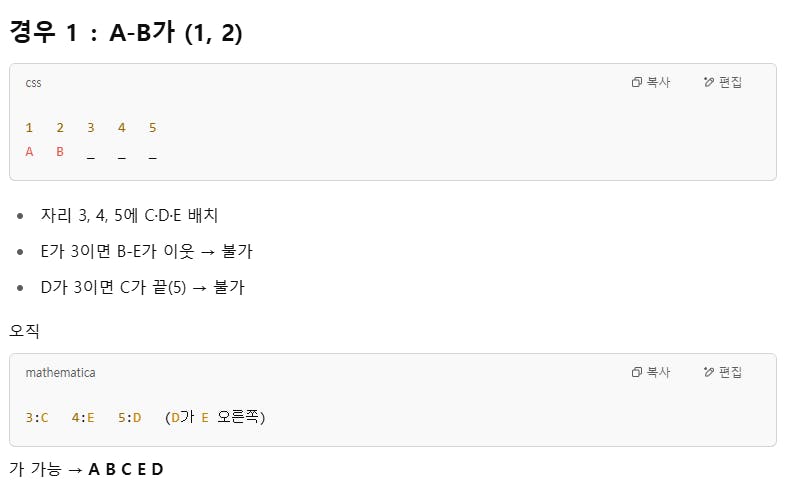Click the 3:C token in the mathematica code

pyautogui.click(x=37, y=418)
